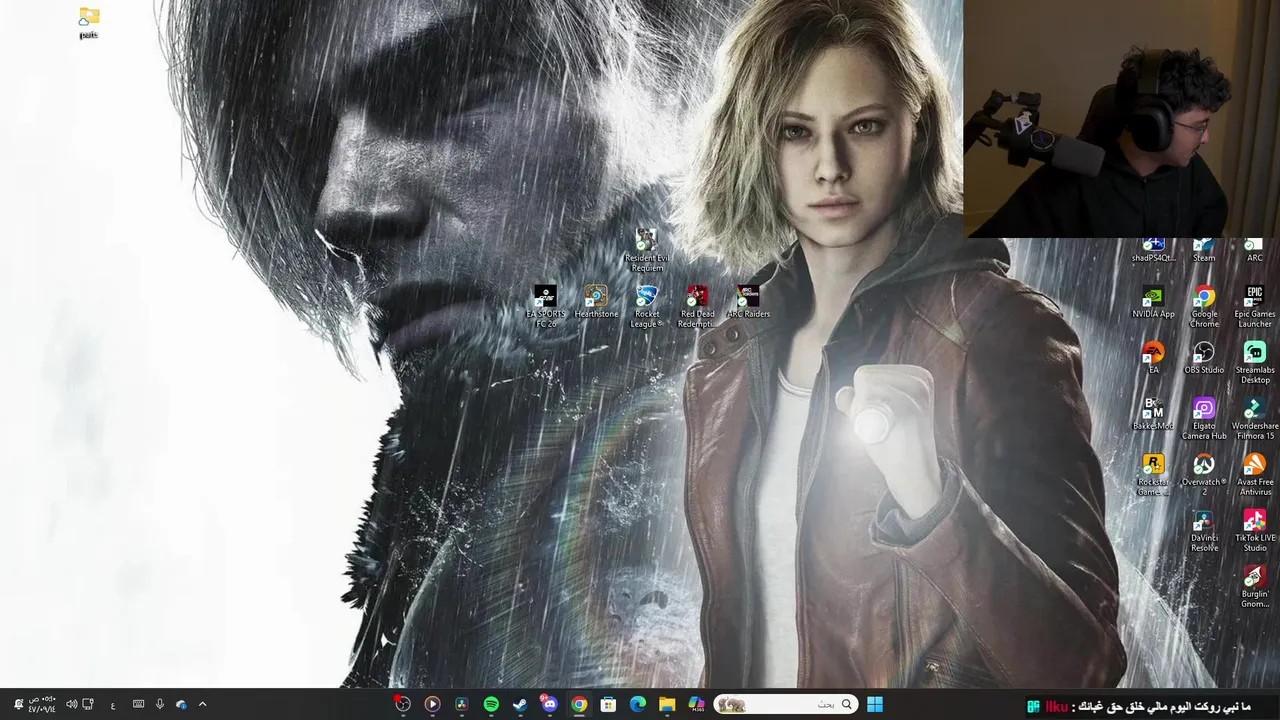Open Discord from the taskbar
This screenshot has width=1280, height=720.
pyautogui.click(x=549, y=704)
